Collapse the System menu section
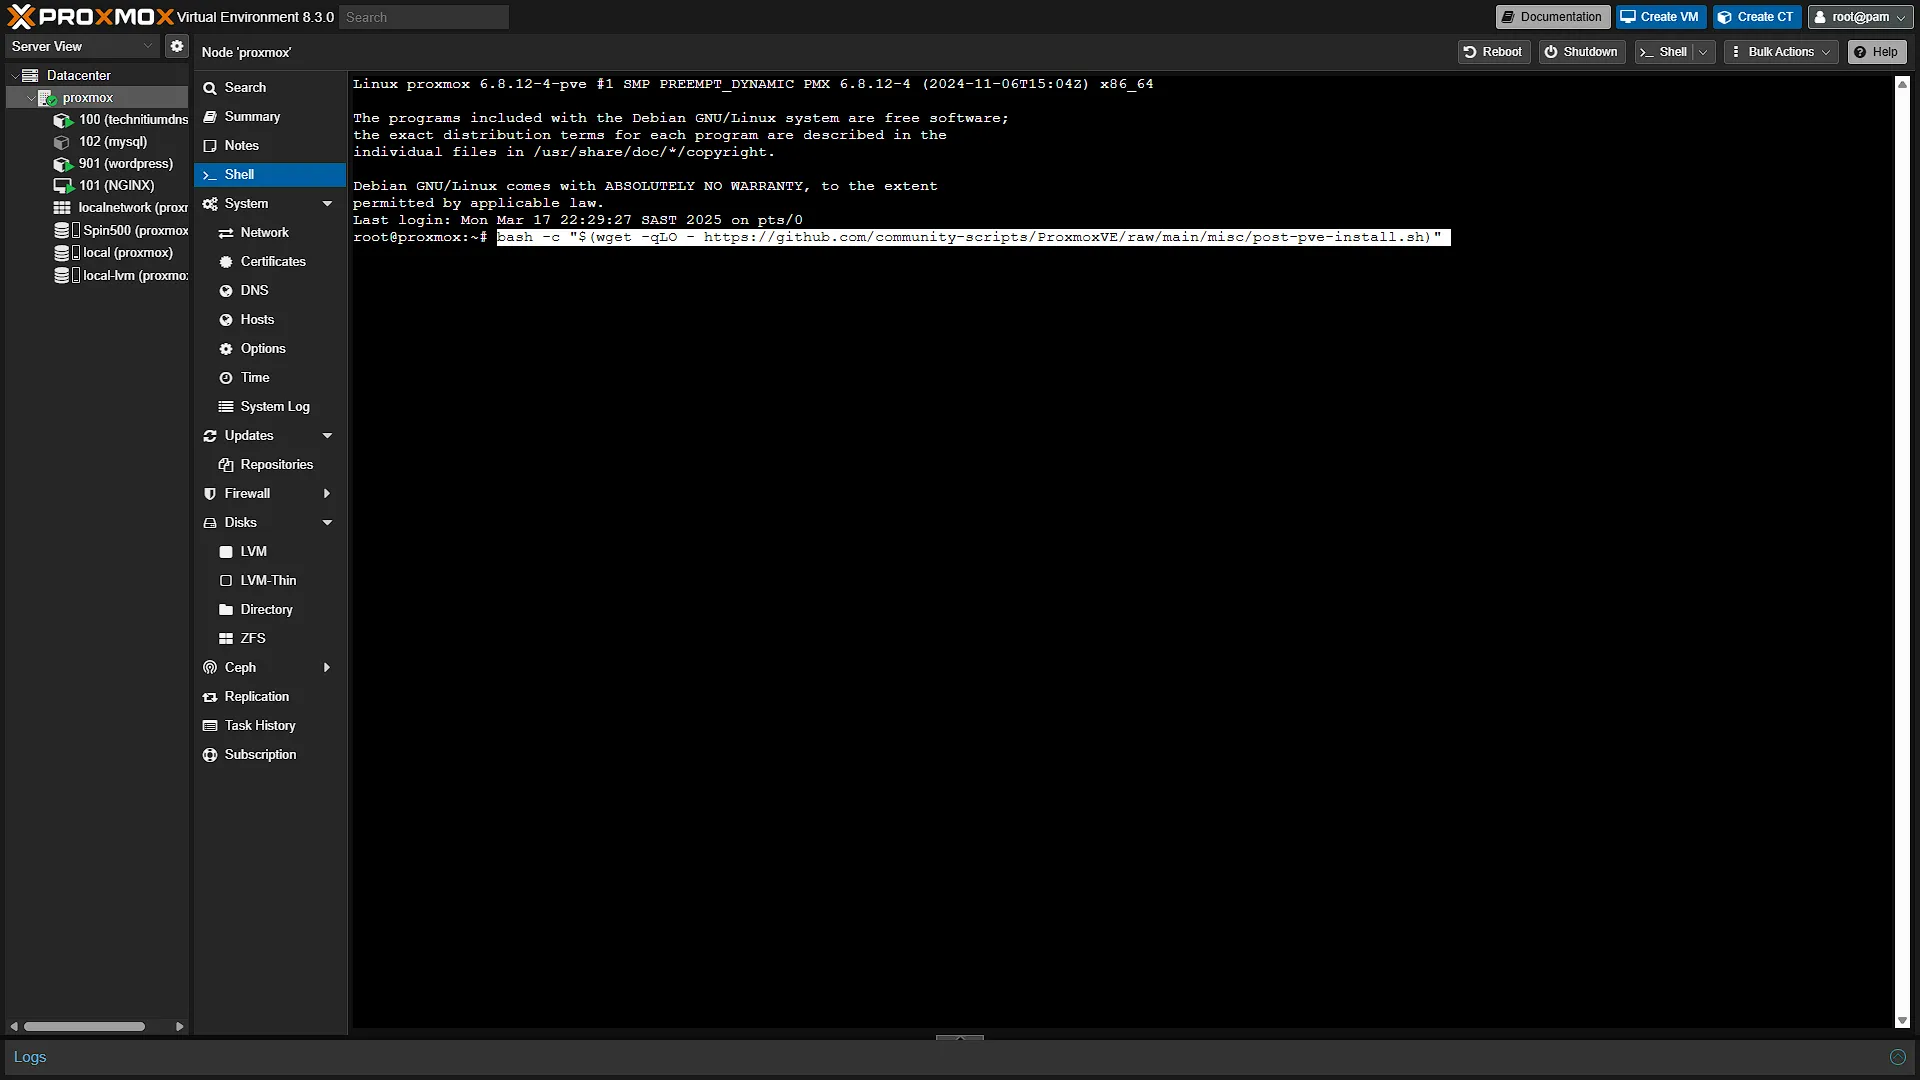This screenshot has height=1080, width=1920. [327, 204]
